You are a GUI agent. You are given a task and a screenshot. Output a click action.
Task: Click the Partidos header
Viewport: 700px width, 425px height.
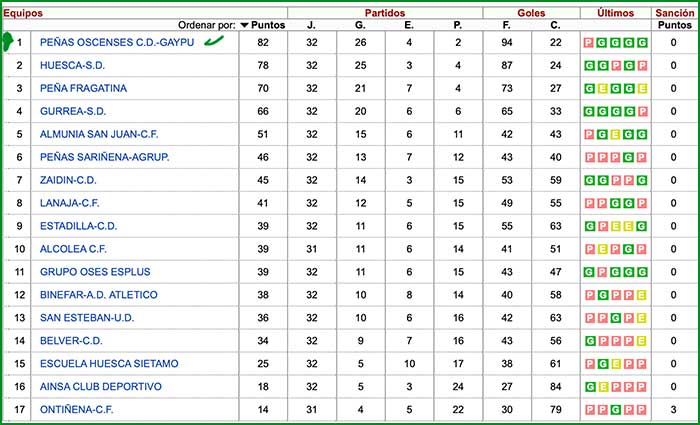tap(385, 12)
